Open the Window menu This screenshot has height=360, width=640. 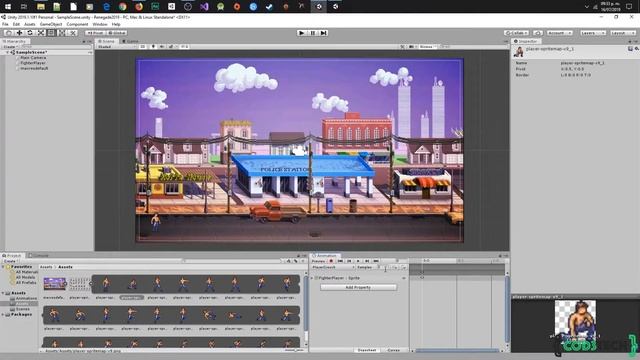[x=100, y=24]
